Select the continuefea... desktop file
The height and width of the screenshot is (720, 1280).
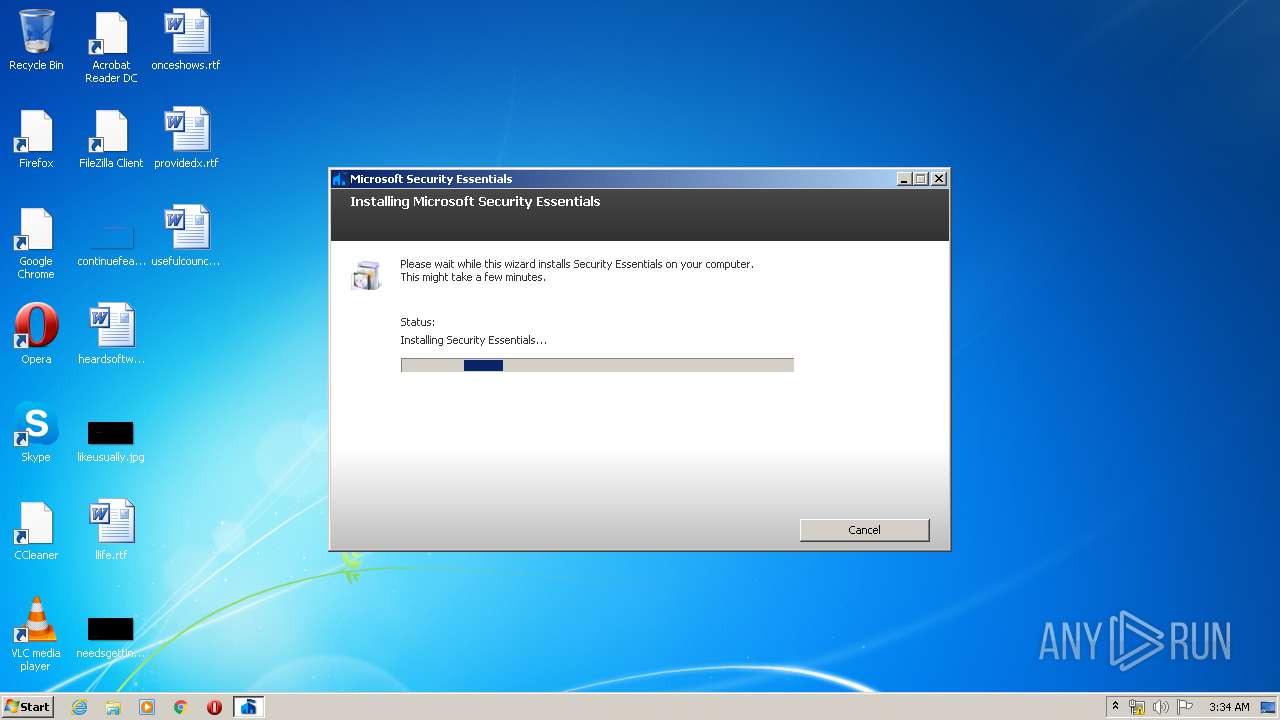tap(111, 243)
